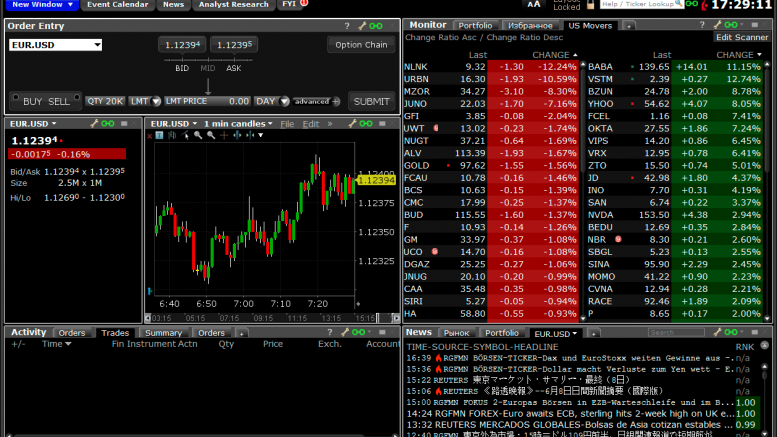
Task: Select the SELL radio button
Action: (x=77, y=98)
